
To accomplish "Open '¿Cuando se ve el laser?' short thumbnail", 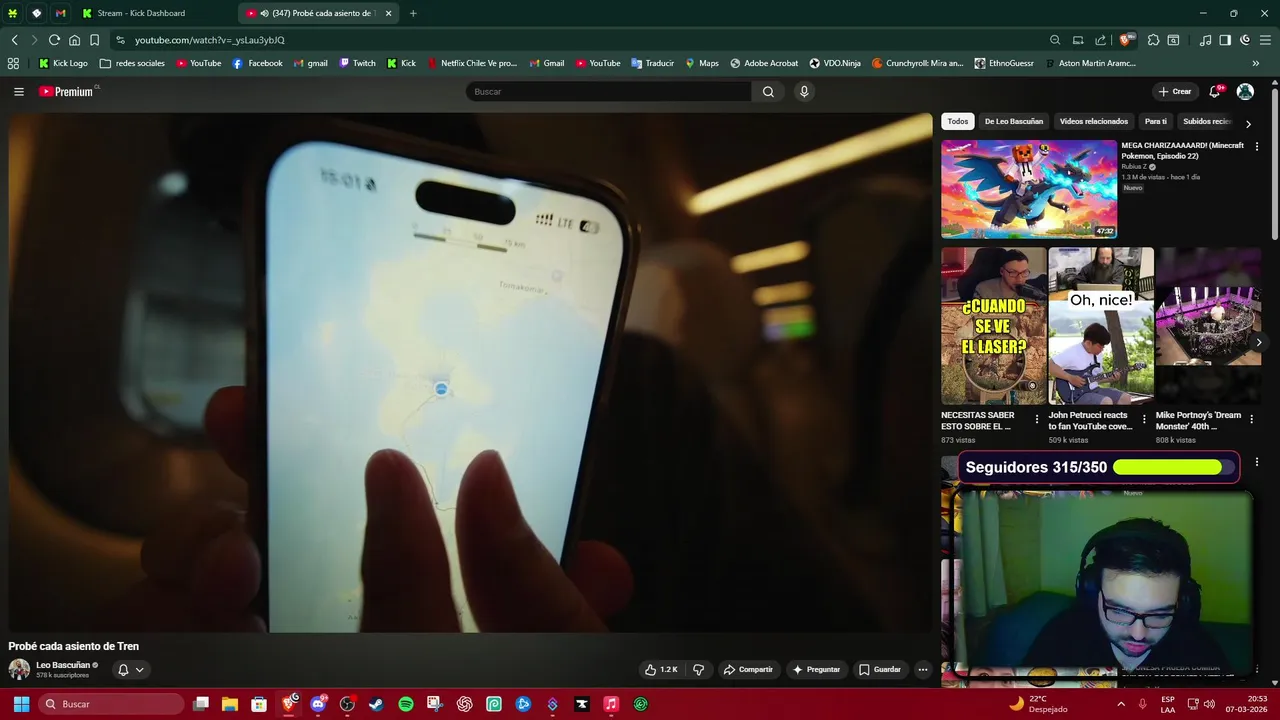I will [x=993, y=326].
